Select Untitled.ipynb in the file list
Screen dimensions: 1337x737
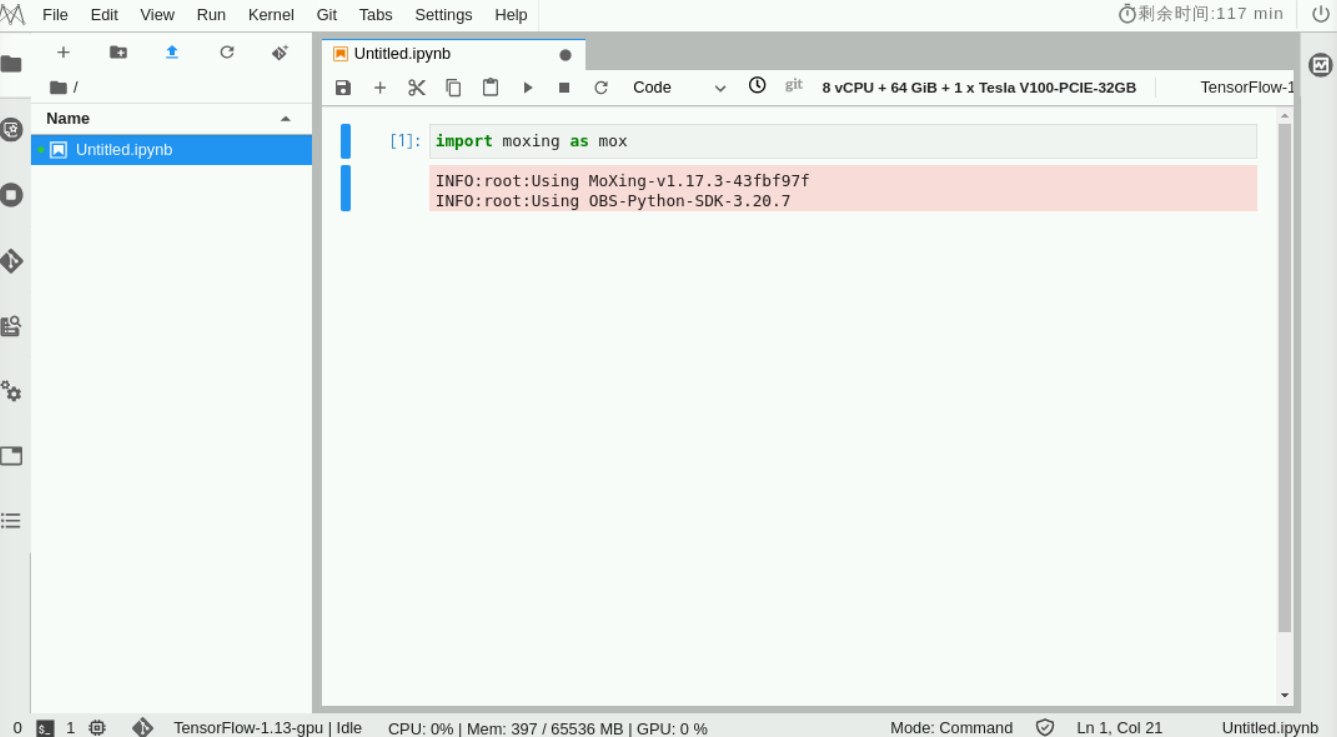[x=171, y=150]
